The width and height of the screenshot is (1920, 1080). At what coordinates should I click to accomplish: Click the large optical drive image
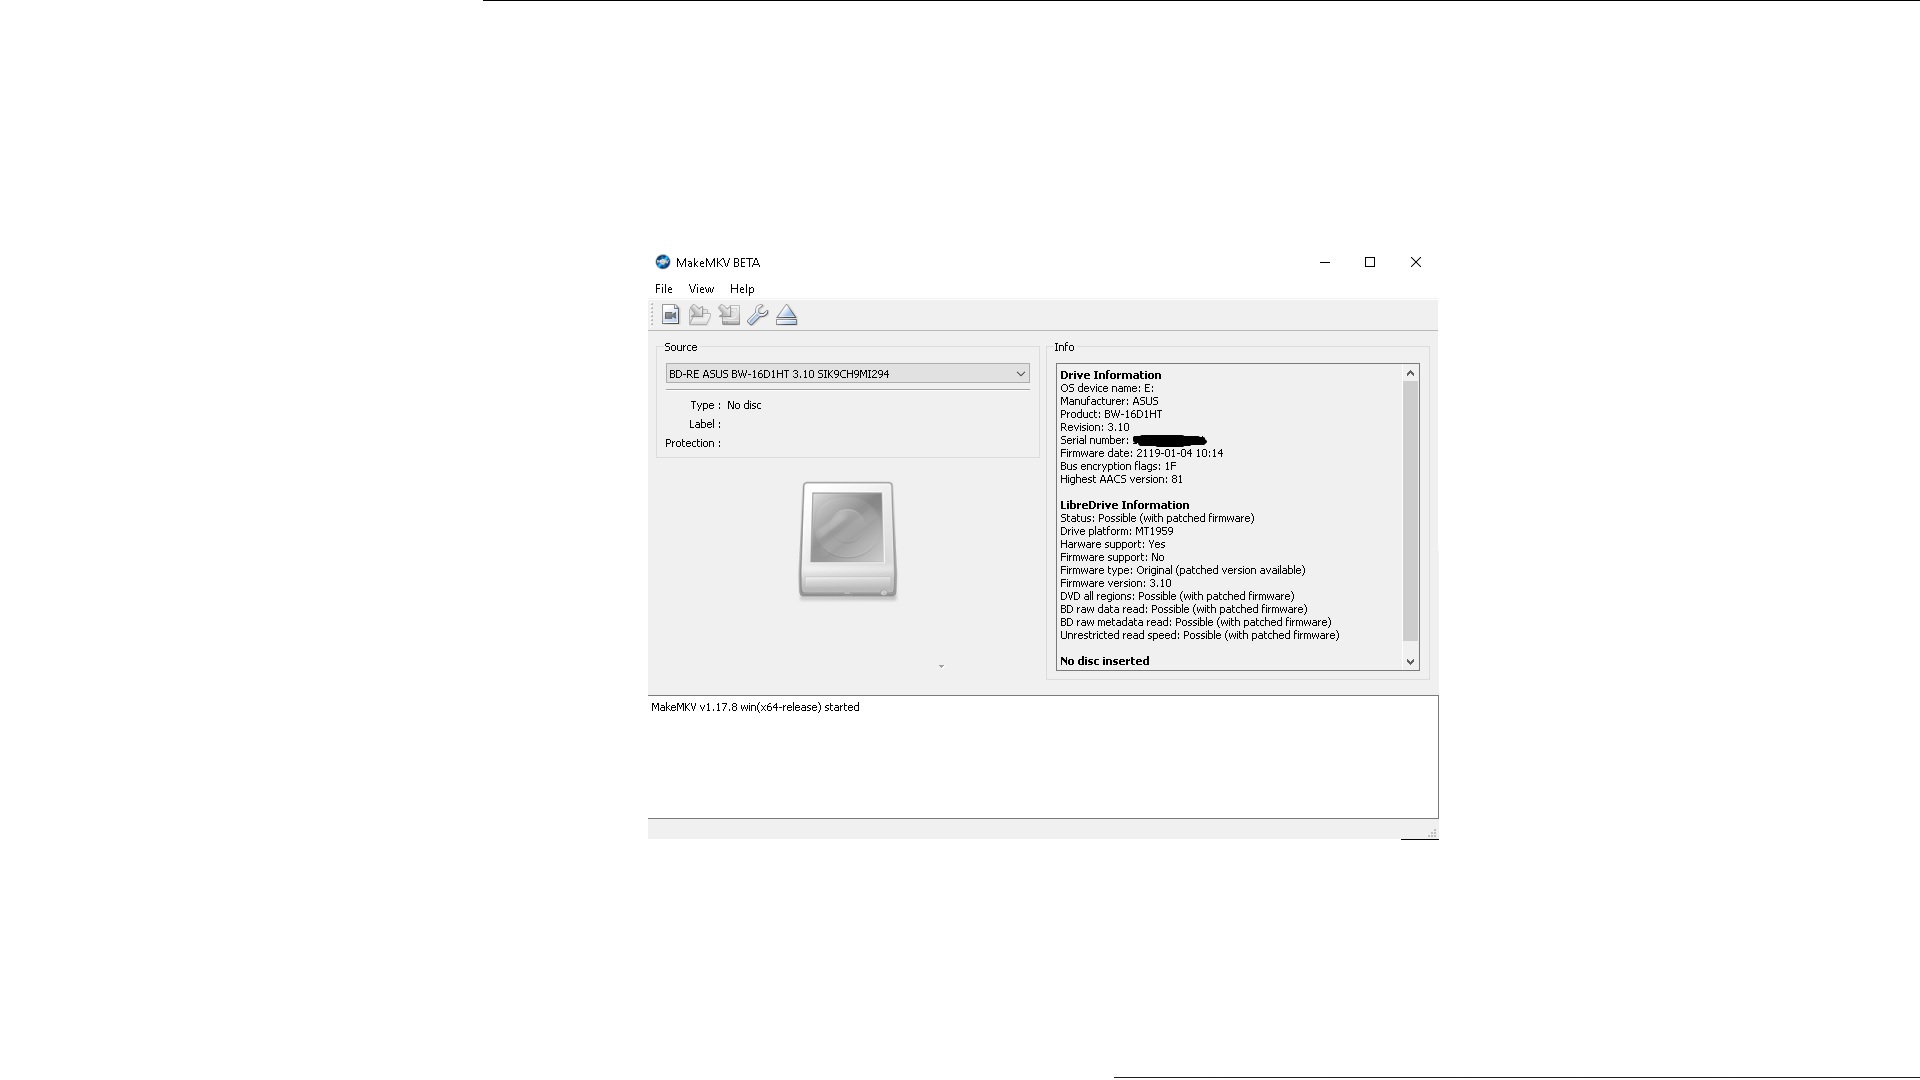pyautogui.click(x=848, y=540)
